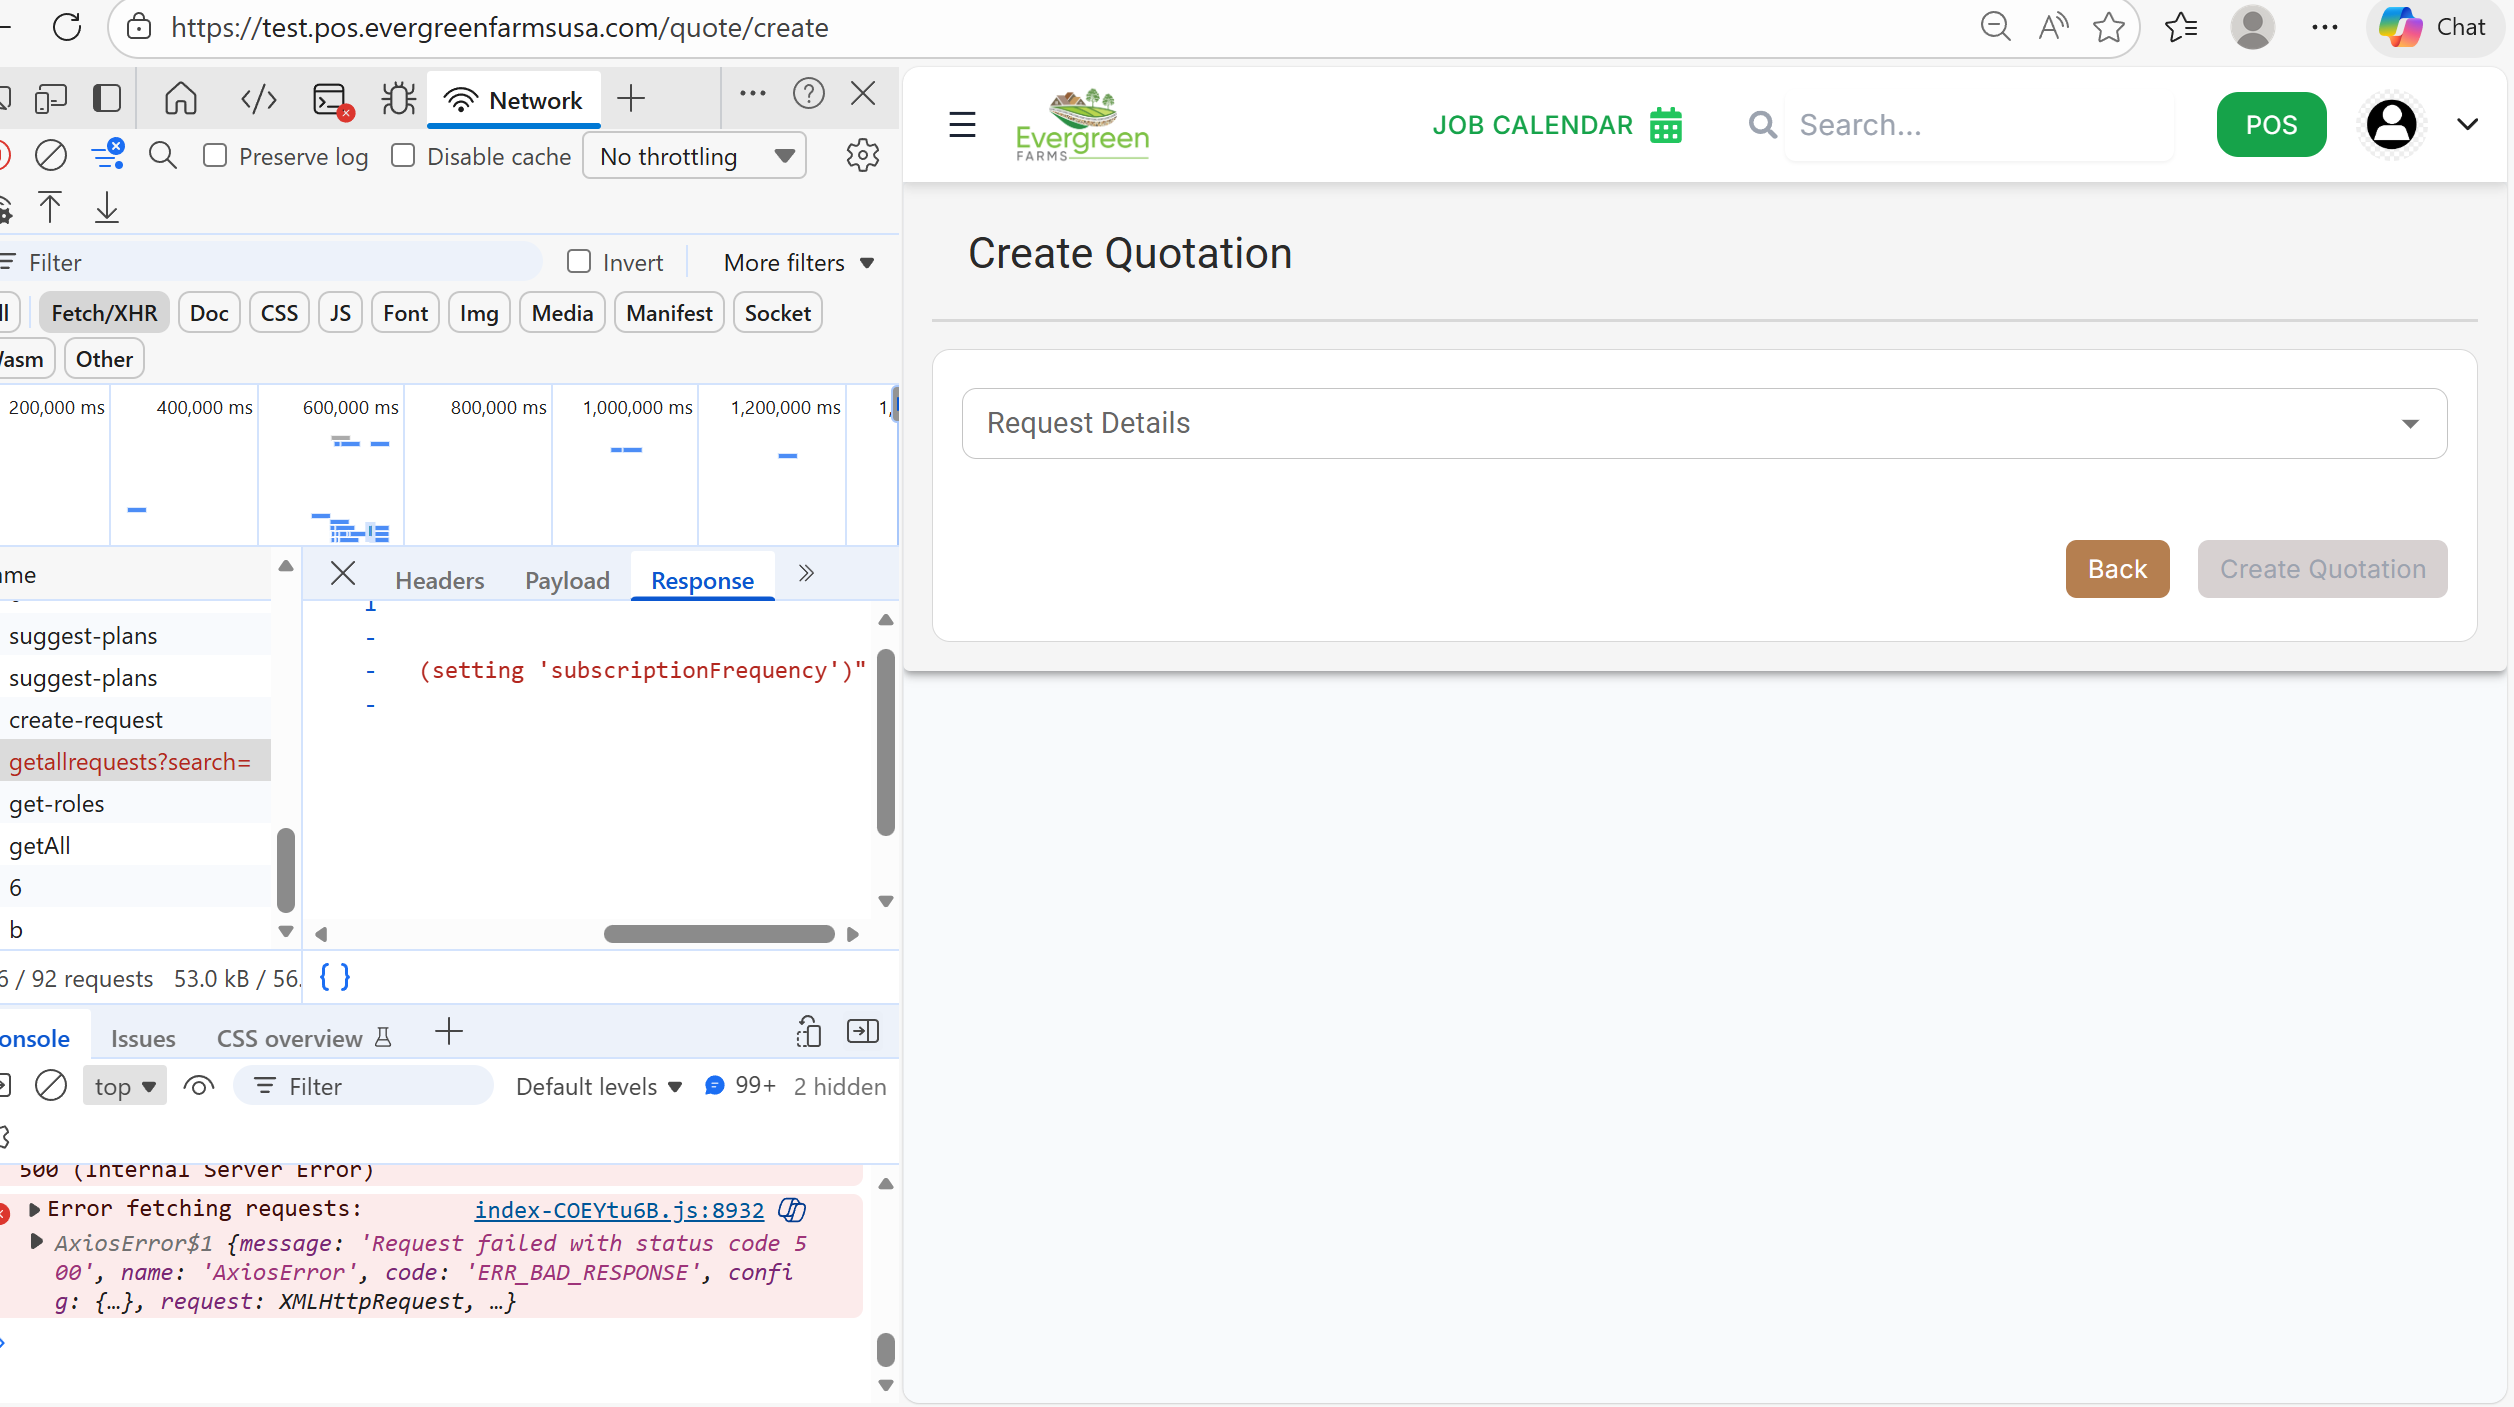The width and height of the screenshot is (2514, 1407).
Task: Open Default levels console dropdown
Action: tap(598, 1087)
